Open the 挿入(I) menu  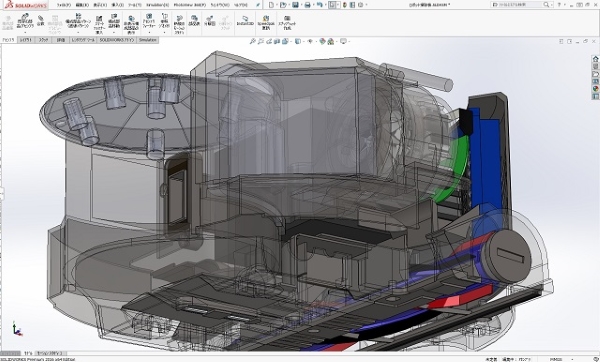pos(117,5)
